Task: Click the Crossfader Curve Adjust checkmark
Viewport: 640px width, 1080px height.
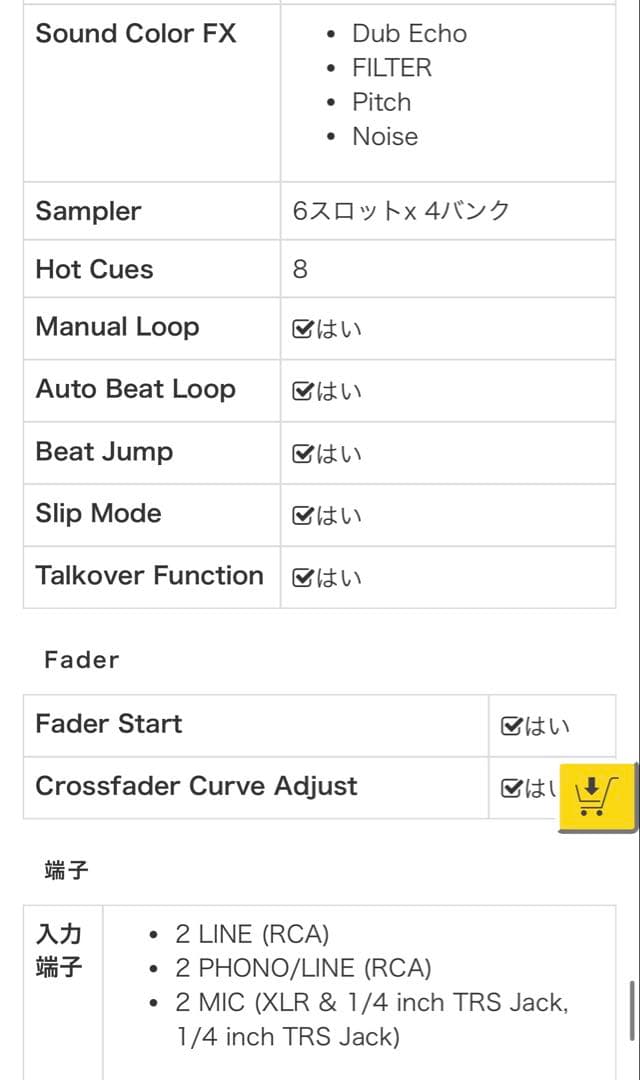Action: pyautogui.click(x=510, y=788)
